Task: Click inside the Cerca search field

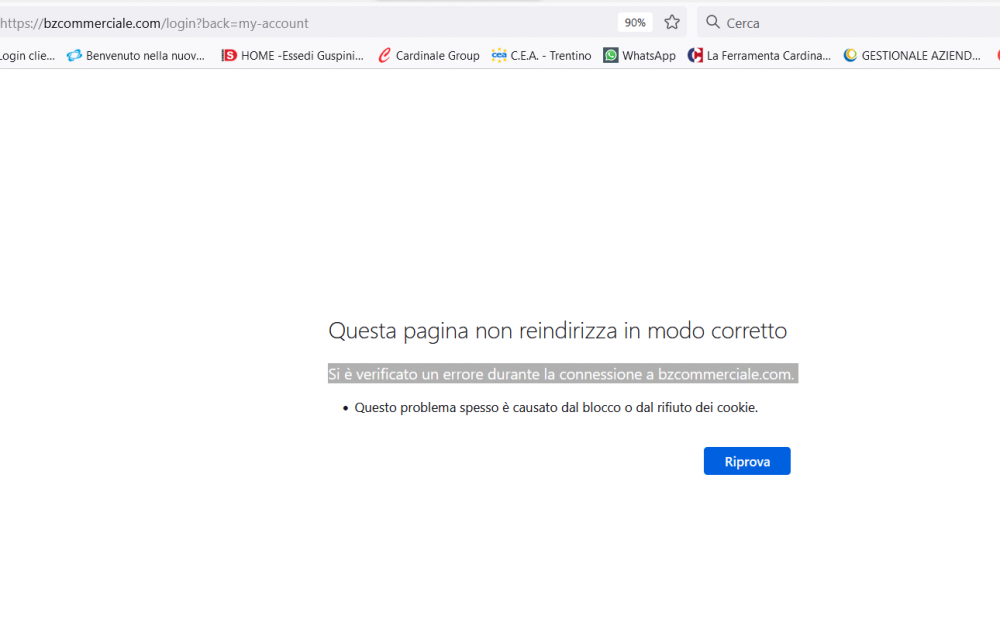Action: pos(760,22)
